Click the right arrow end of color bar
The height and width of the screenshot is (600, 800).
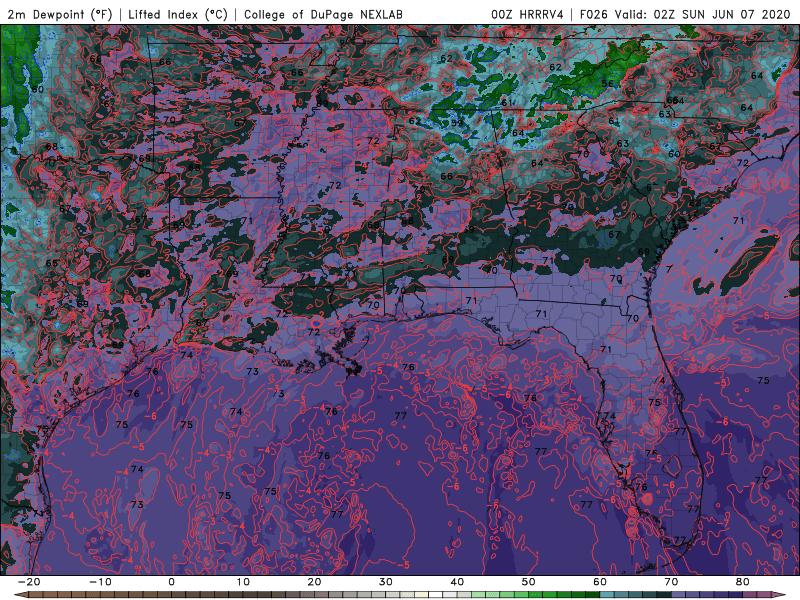779,595
